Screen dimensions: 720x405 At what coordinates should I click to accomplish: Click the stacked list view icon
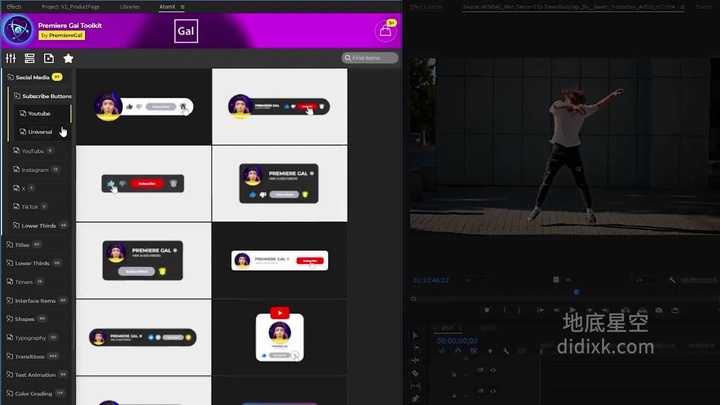[30, 58]
